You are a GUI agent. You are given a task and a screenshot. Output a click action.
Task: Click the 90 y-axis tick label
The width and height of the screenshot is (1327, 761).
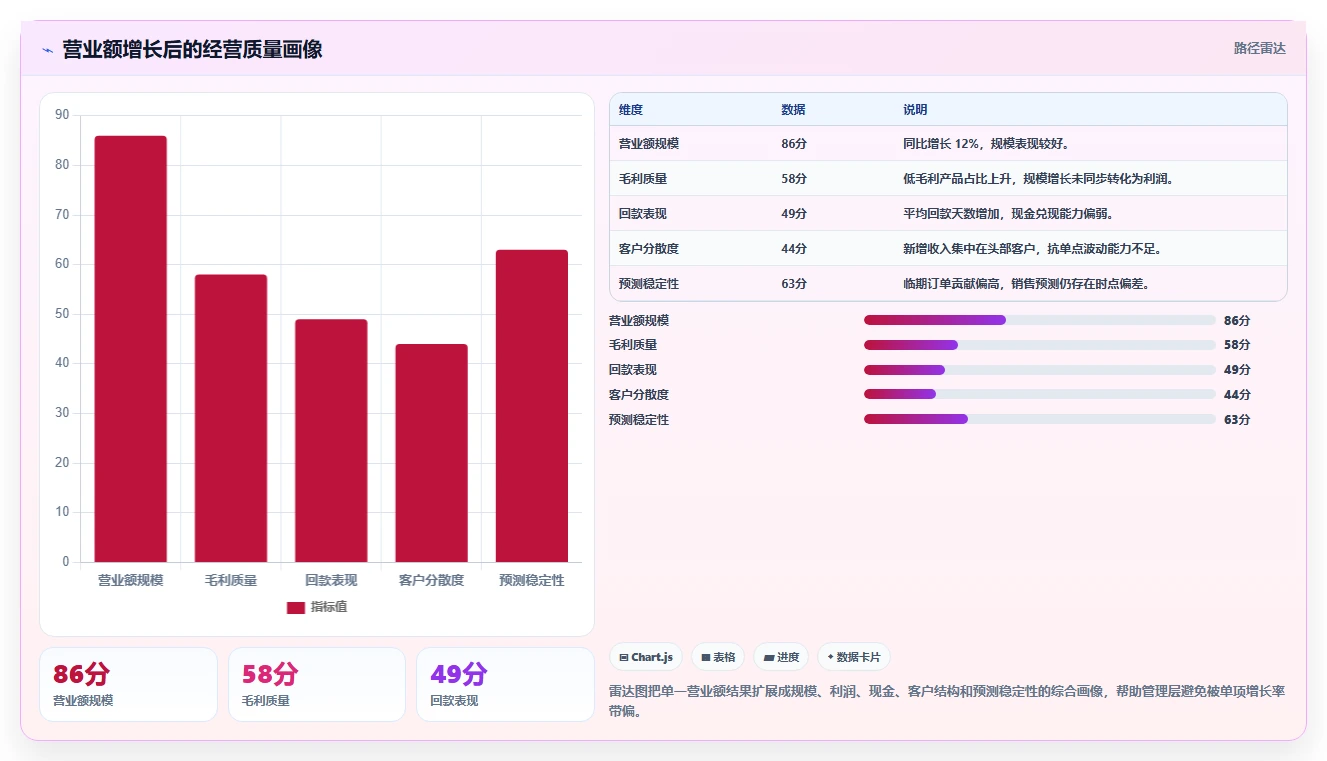[x=63, y=115]
